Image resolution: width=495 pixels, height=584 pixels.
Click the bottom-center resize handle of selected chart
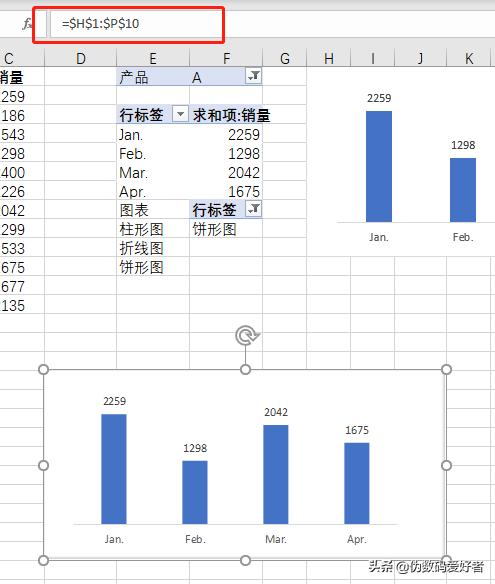tap(245, 560)
